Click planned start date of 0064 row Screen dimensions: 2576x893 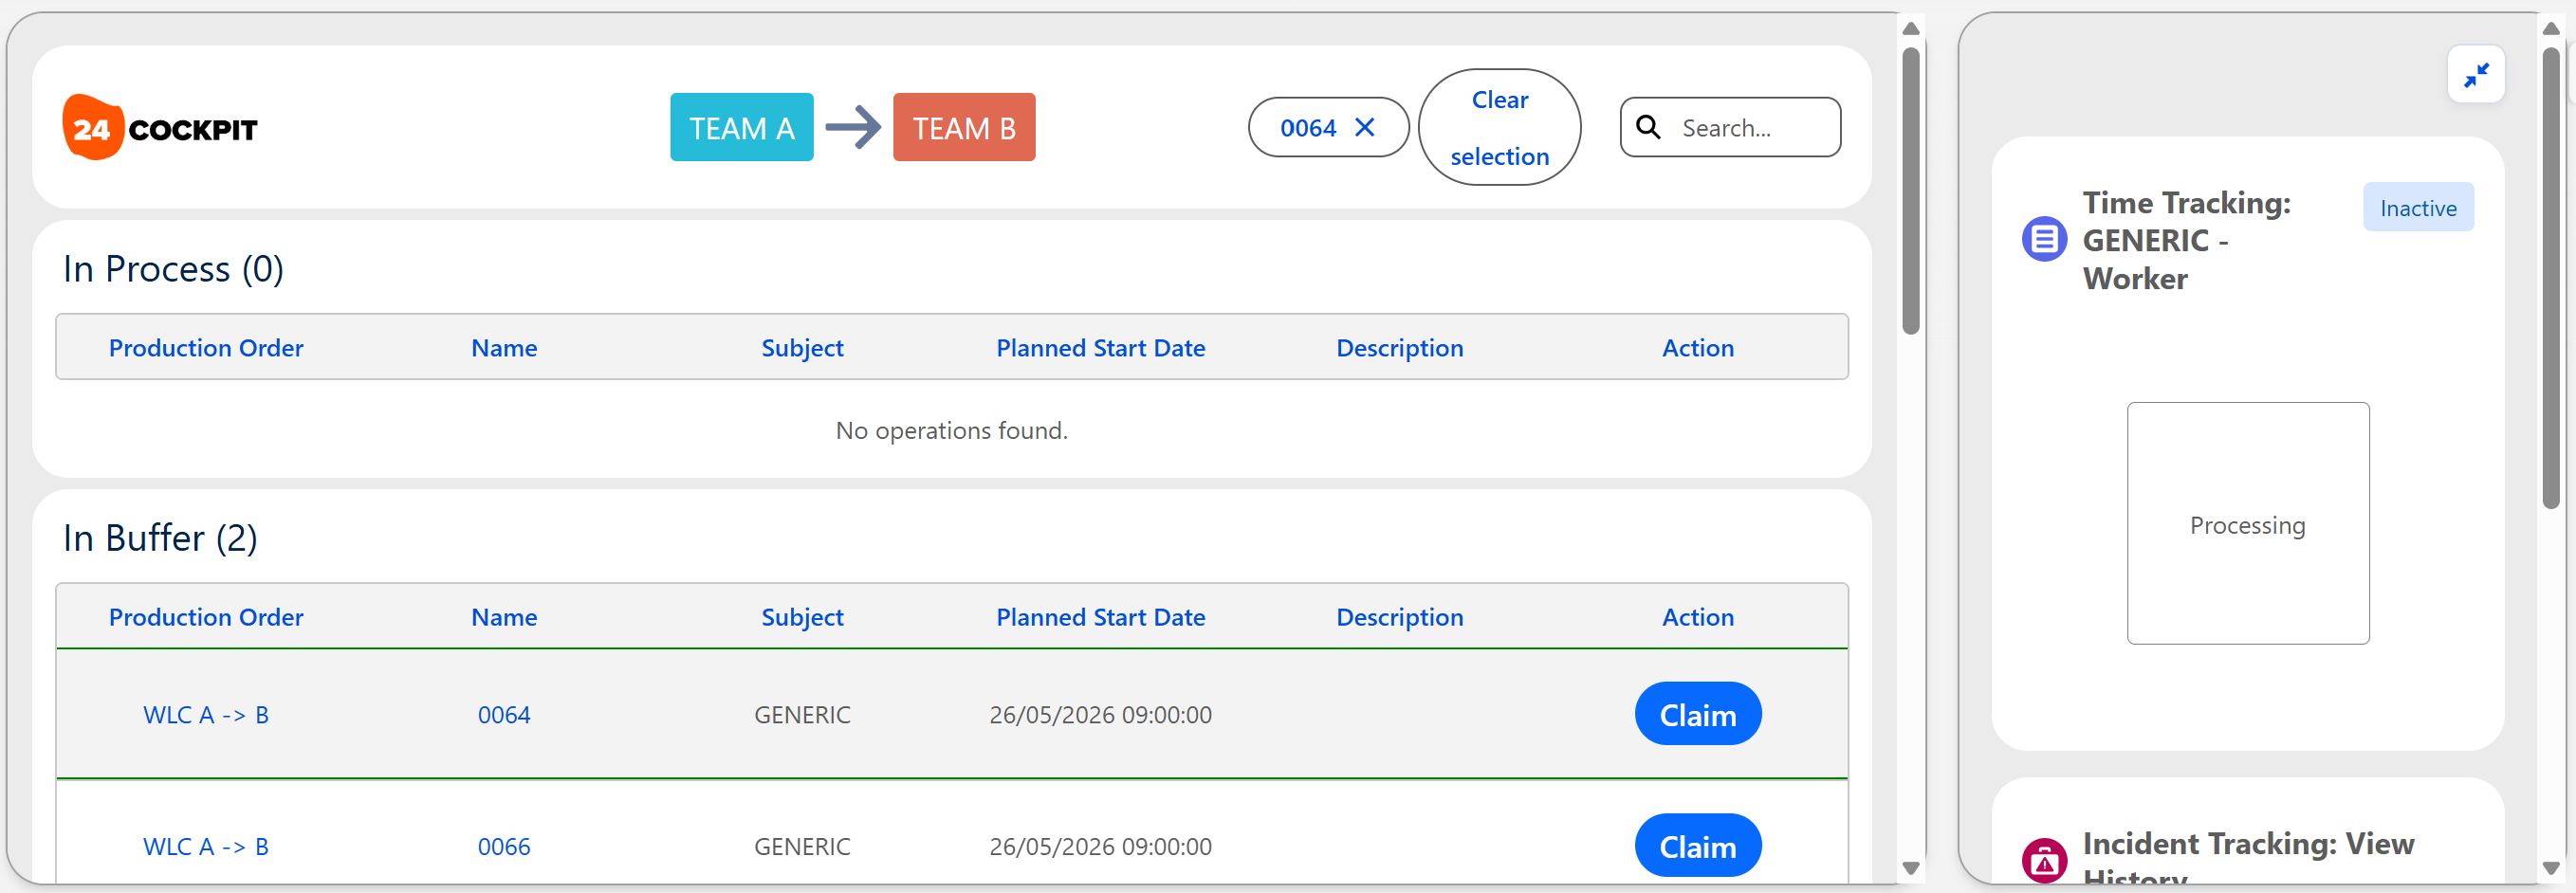tap(1100, 715)
